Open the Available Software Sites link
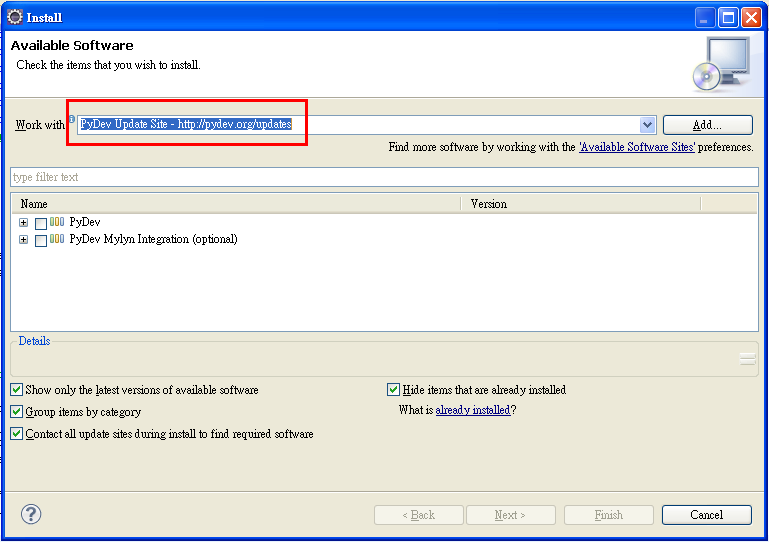The image size is (769, 542). (637, 147)
